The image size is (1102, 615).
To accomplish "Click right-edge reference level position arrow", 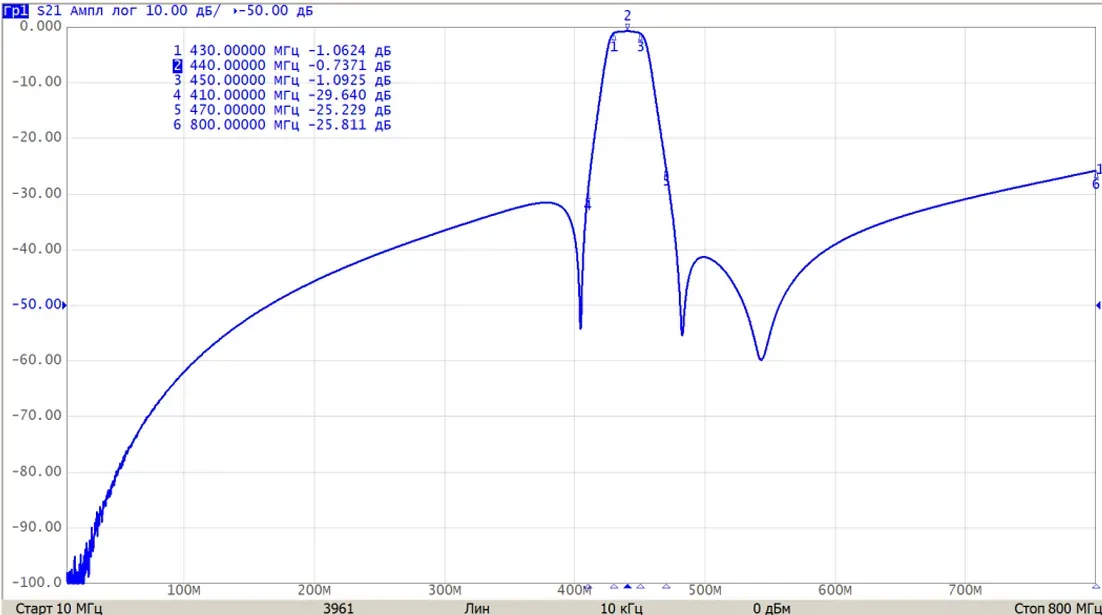I will (1098, 305).
